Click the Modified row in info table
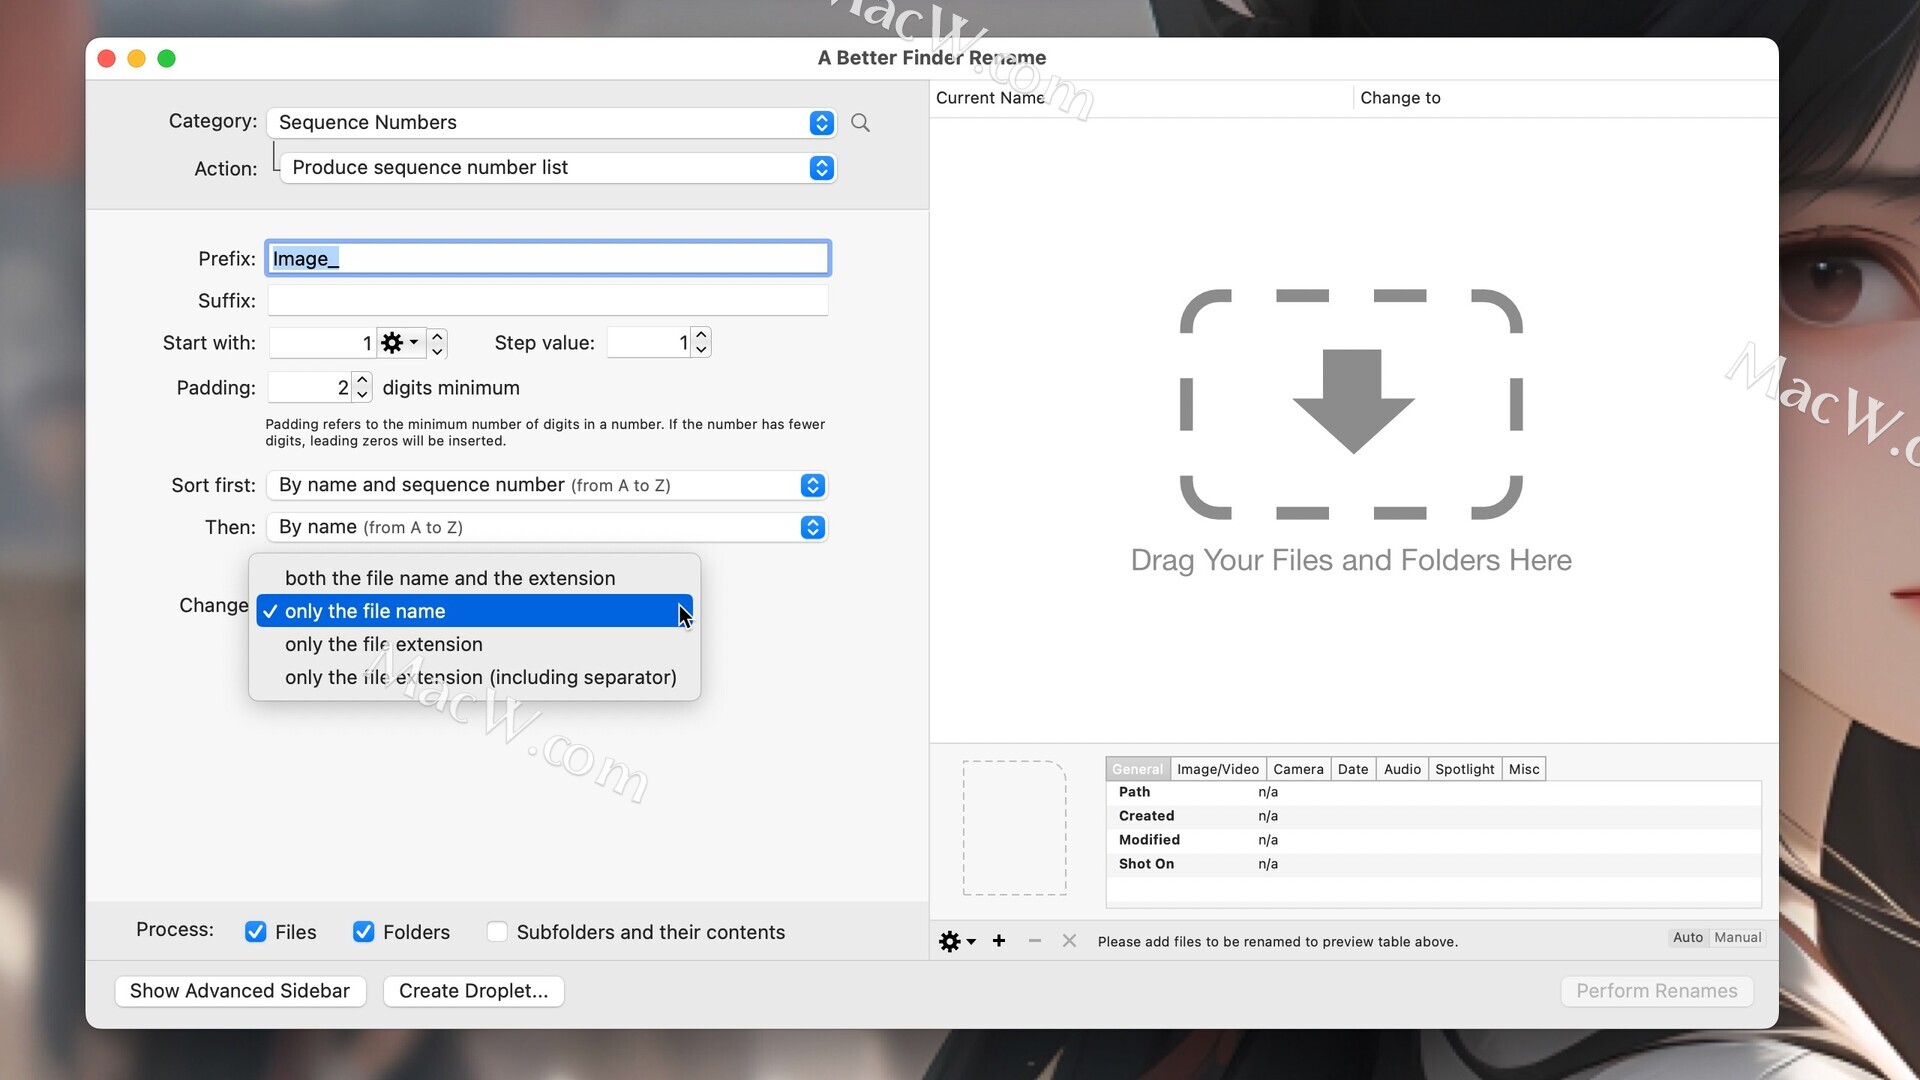 [x=1433, y=840]
